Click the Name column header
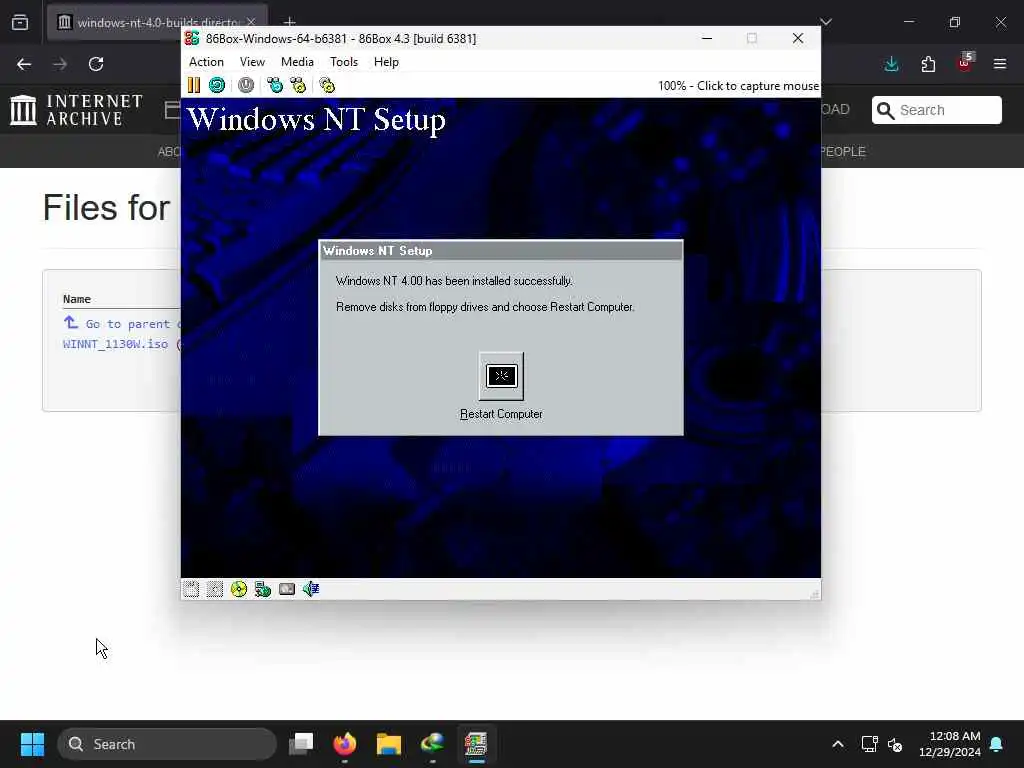 click(77, 299)
